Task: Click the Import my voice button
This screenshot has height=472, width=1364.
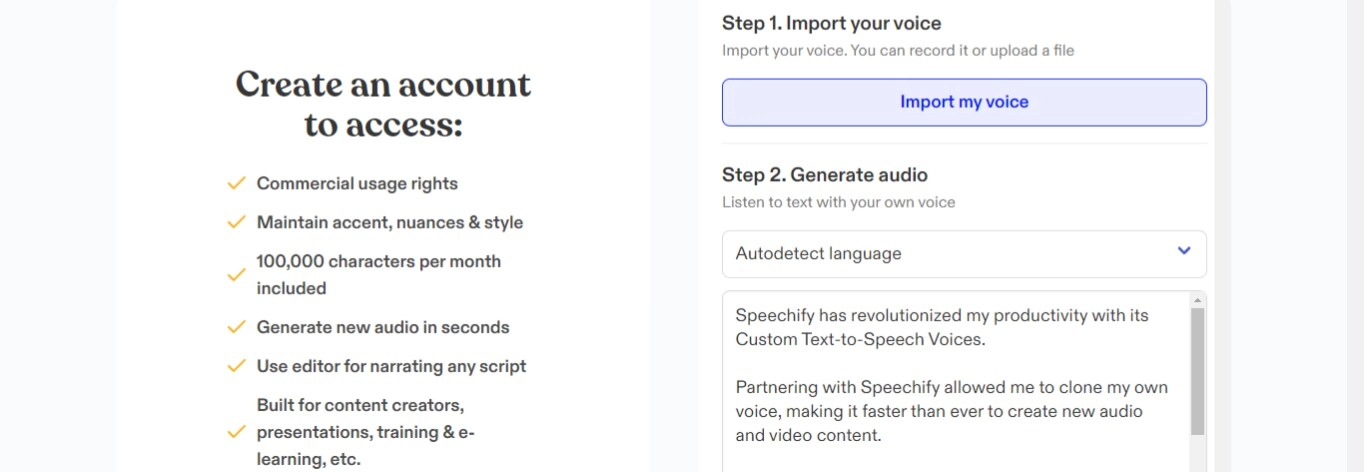Action: tap(964, 102)
